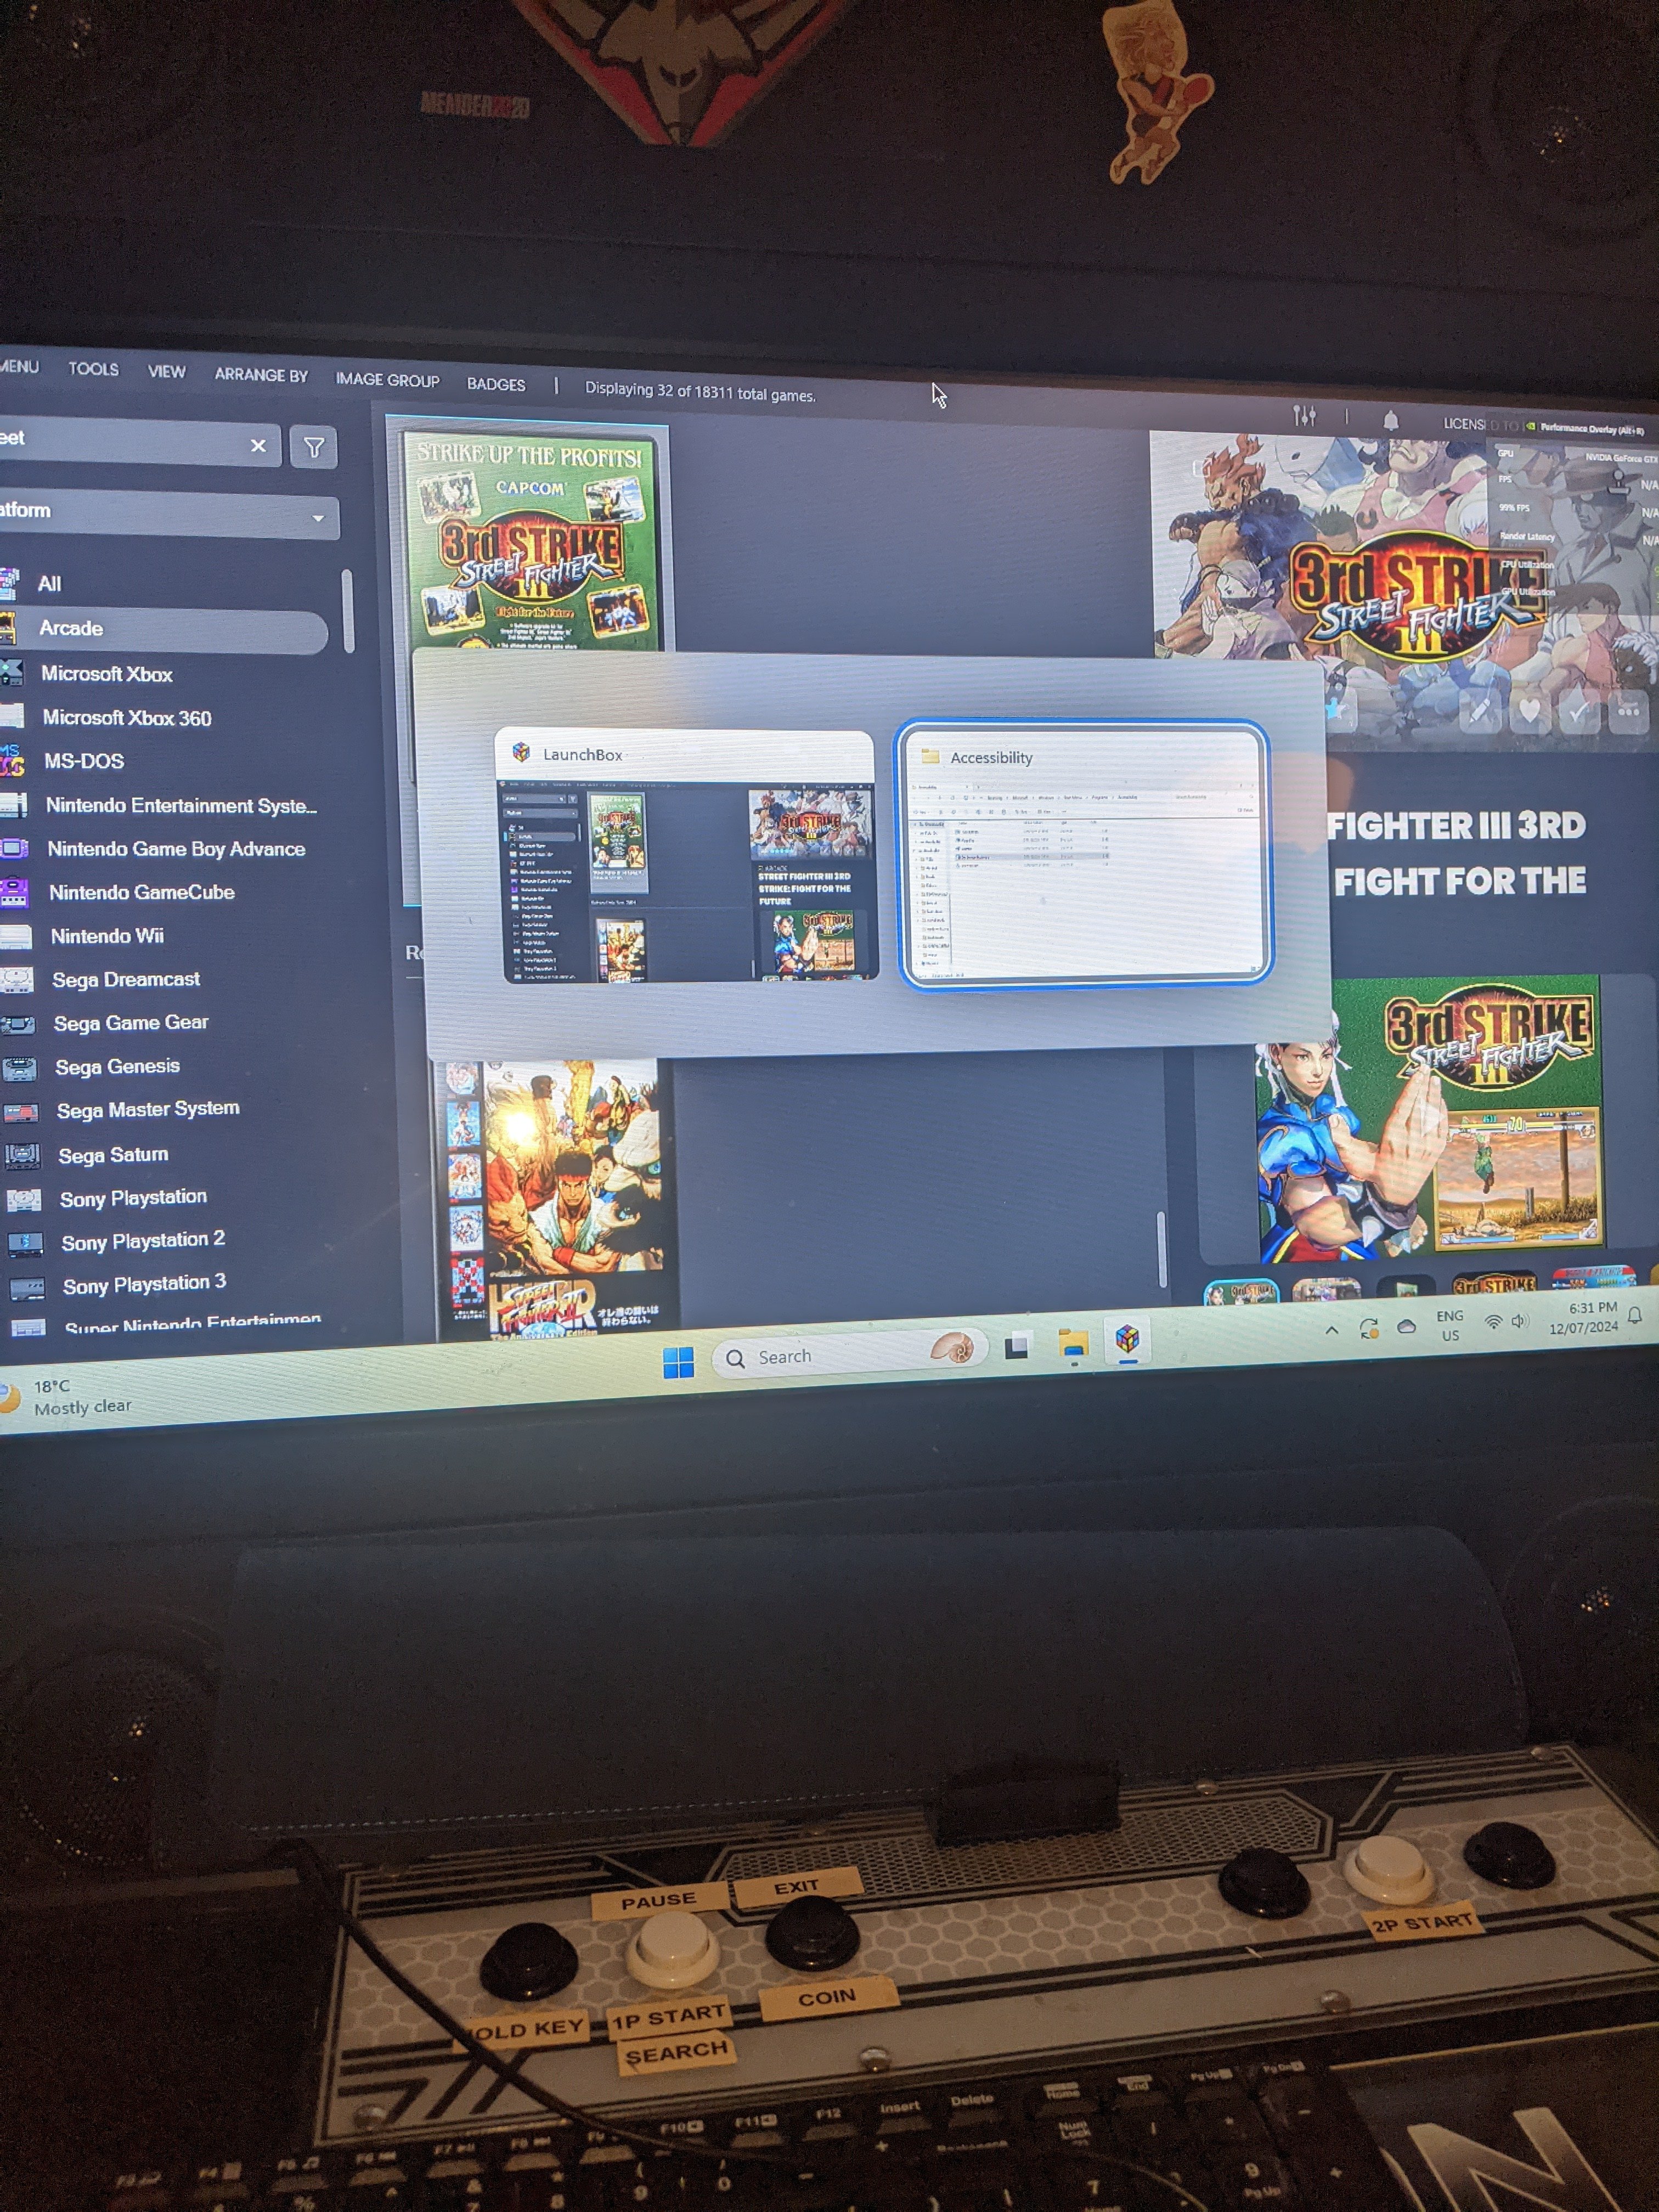Open the Chun-Li 3rd Strike screenshot image
Viewport: 1659px width, 2212px height.
click(1430, 1118)
